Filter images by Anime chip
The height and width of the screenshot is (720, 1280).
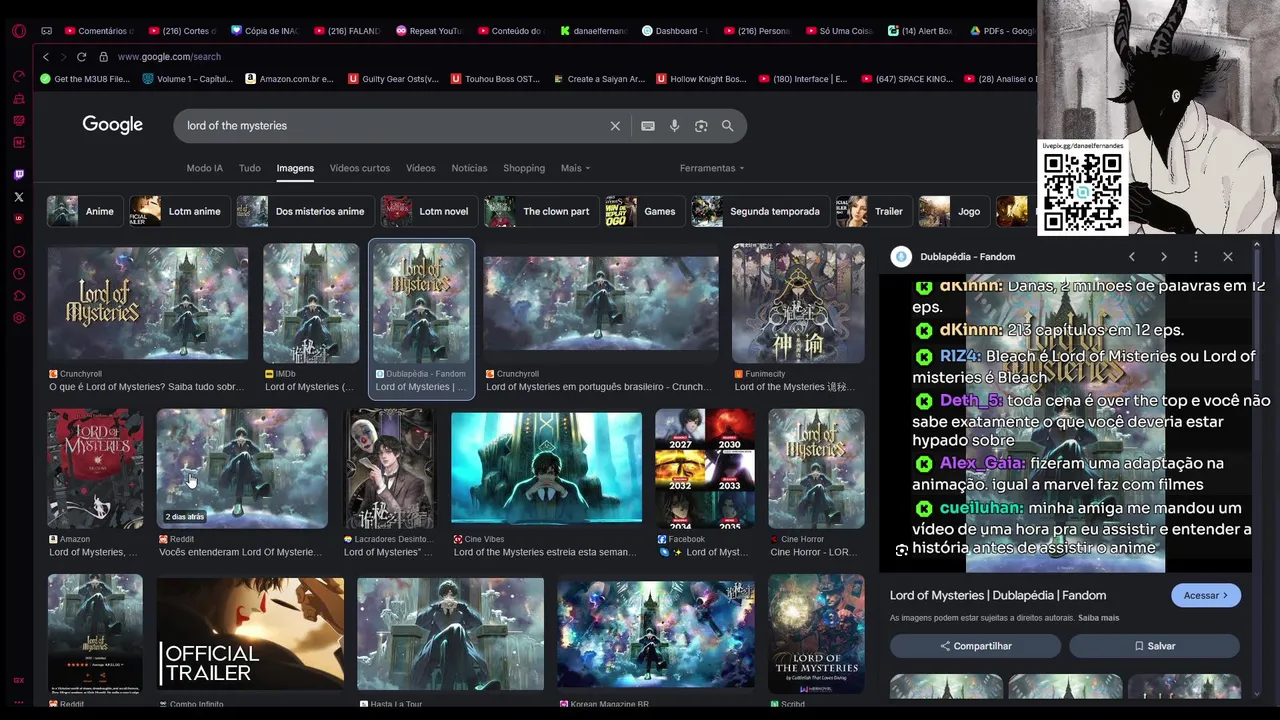(x=84, y=211)
